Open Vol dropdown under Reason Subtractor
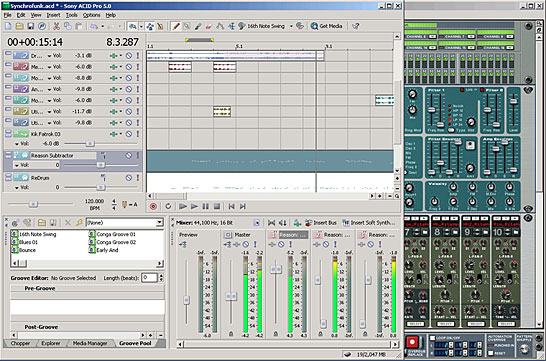The width and height of the screenshot is (546, 361). point(16,165)
